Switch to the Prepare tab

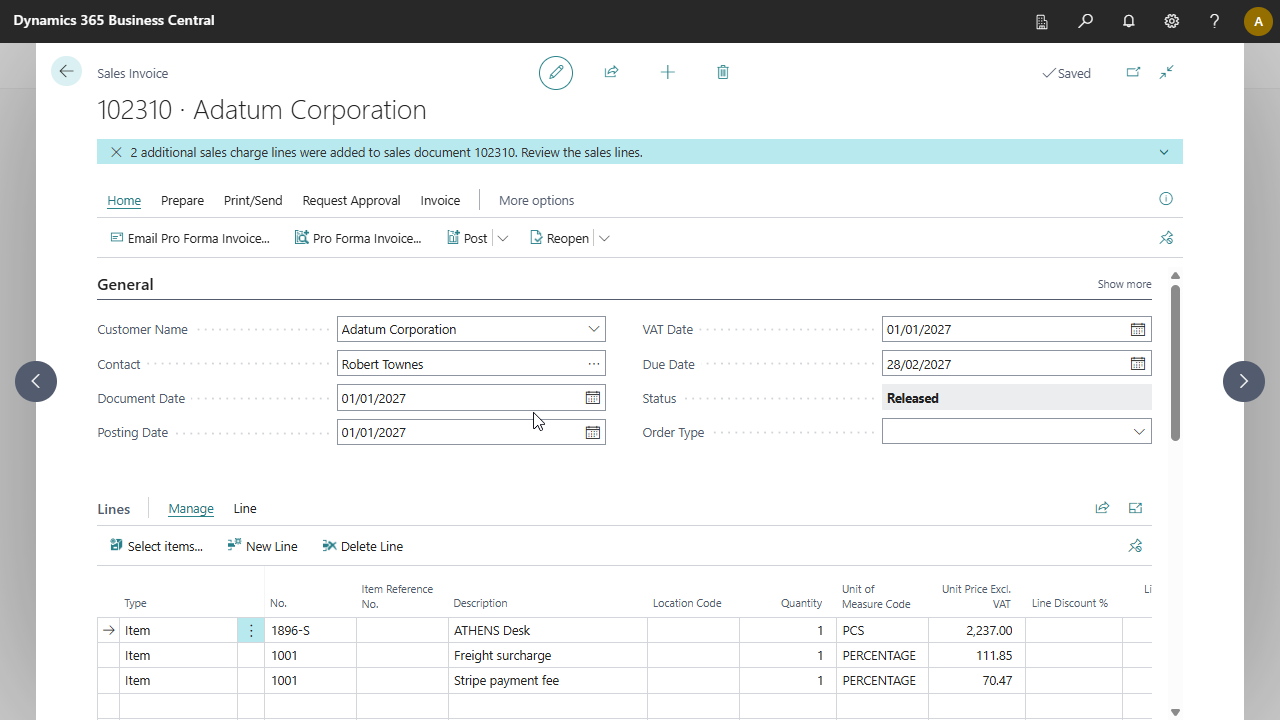pyautogui.click(x=182, y=200)
